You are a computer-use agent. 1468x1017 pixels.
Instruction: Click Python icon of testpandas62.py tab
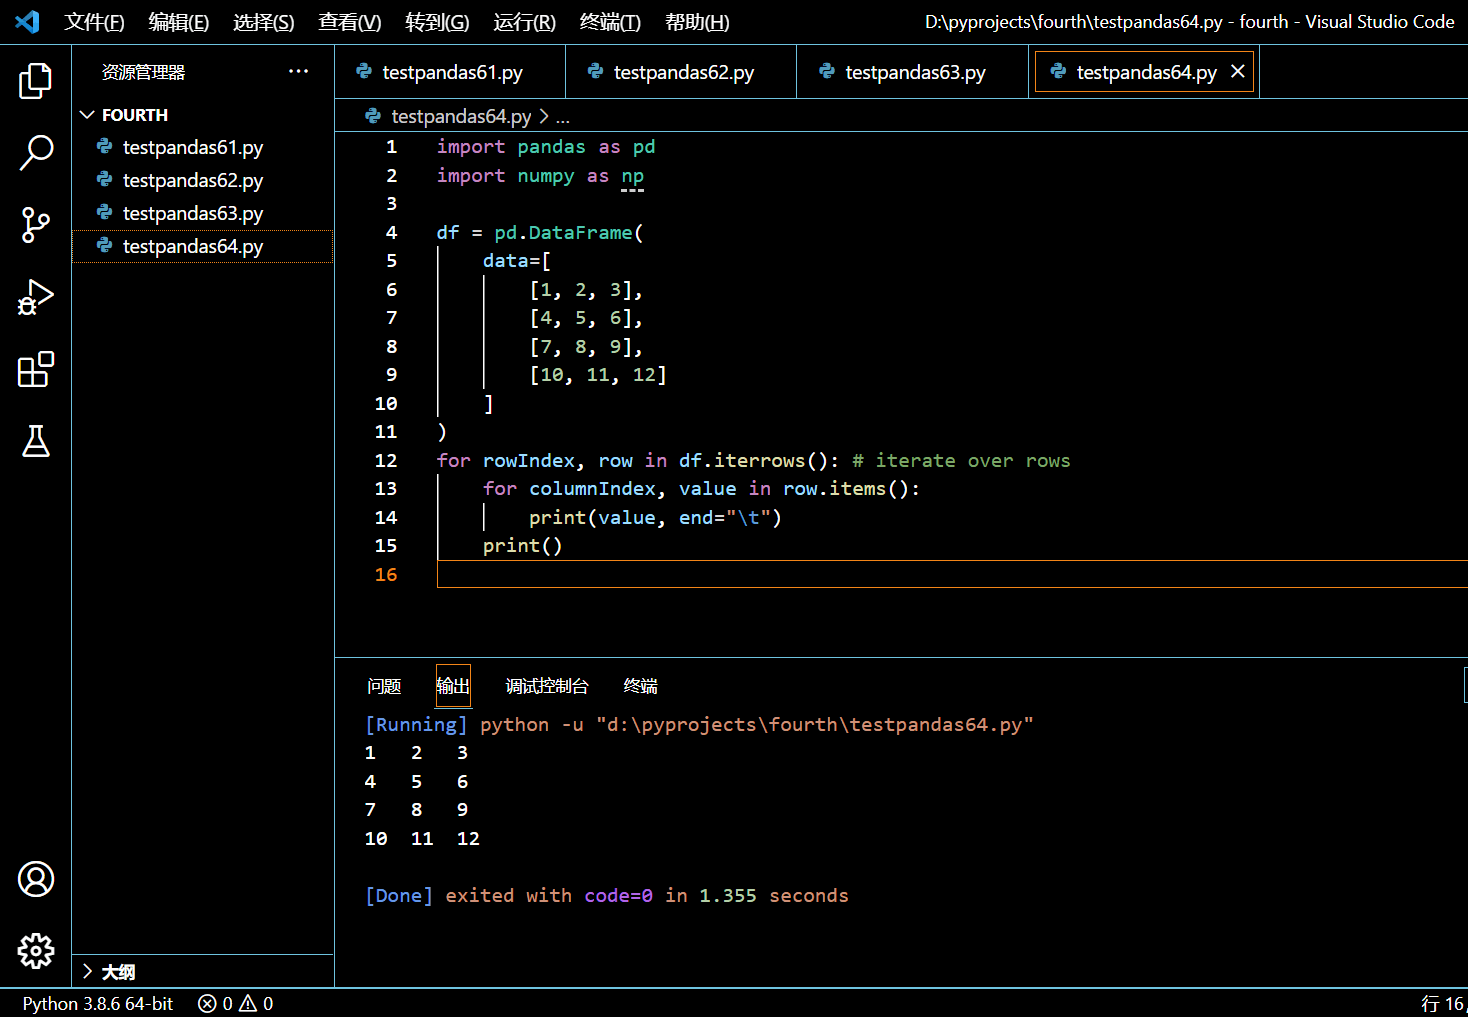coord(596,71)
